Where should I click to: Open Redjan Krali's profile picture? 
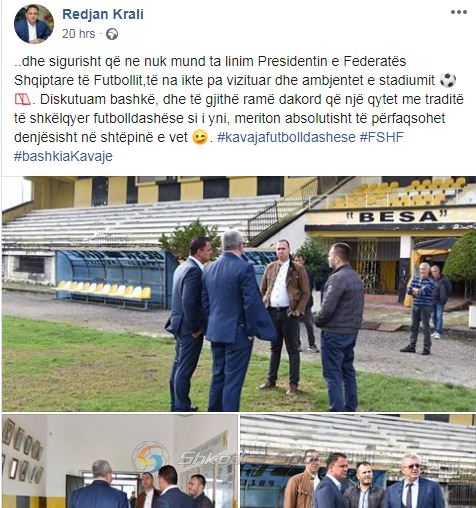pyautogui.click(x=34, y=24)
